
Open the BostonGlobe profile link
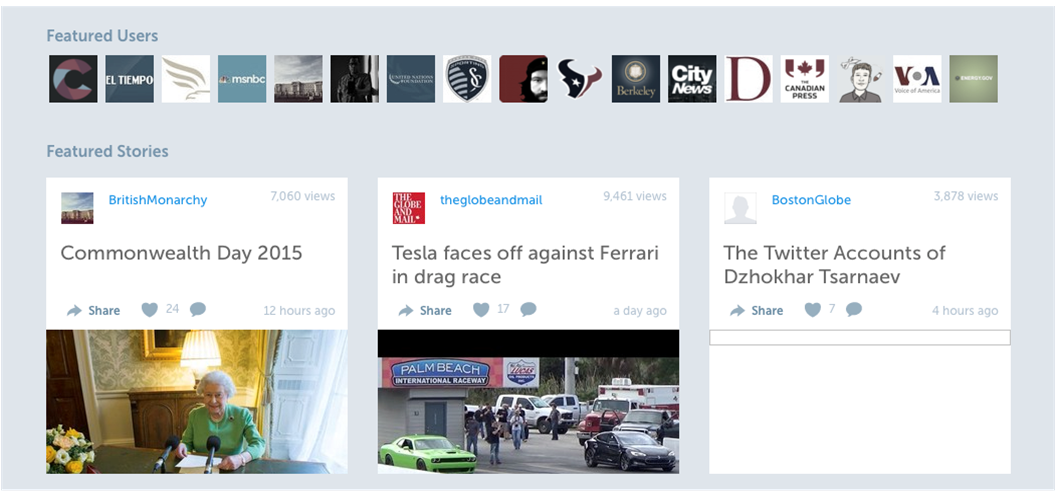(811, 200)
